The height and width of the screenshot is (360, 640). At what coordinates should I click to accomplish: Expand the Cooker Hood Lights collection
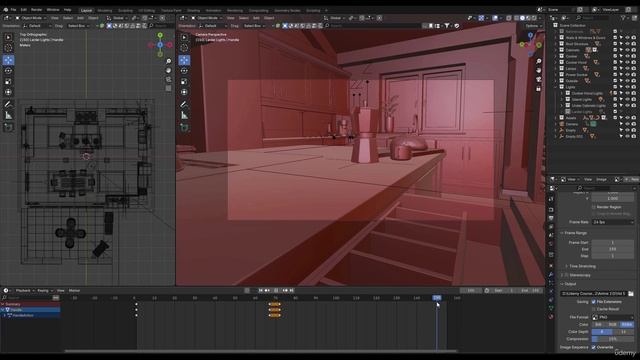(562, 93)
